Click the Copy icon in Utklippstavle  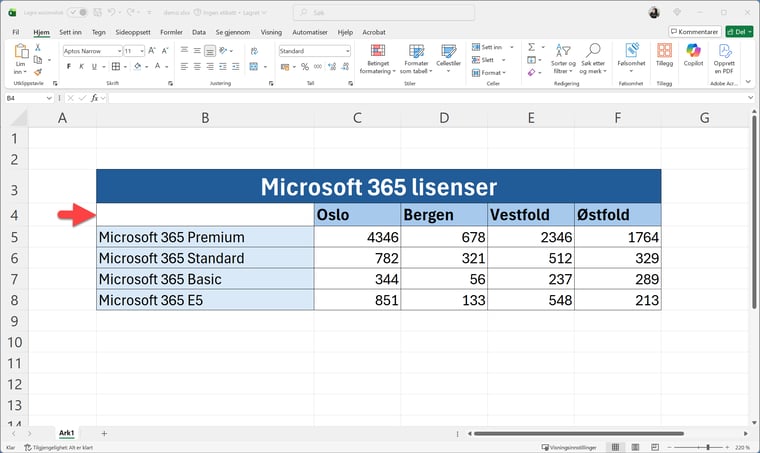(38, 60)
